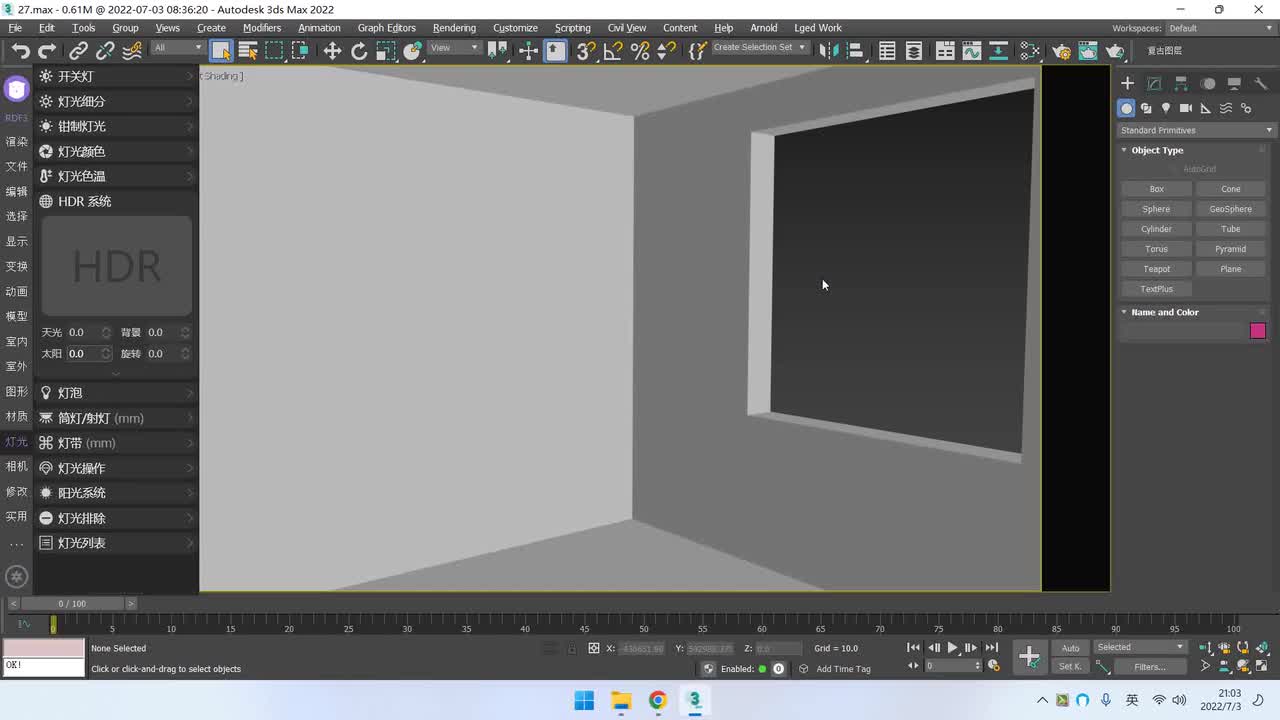Switch to the Utilities wrench tab
The width and height of the screenshot is (1280, 720).
(x=1261, y=84)
